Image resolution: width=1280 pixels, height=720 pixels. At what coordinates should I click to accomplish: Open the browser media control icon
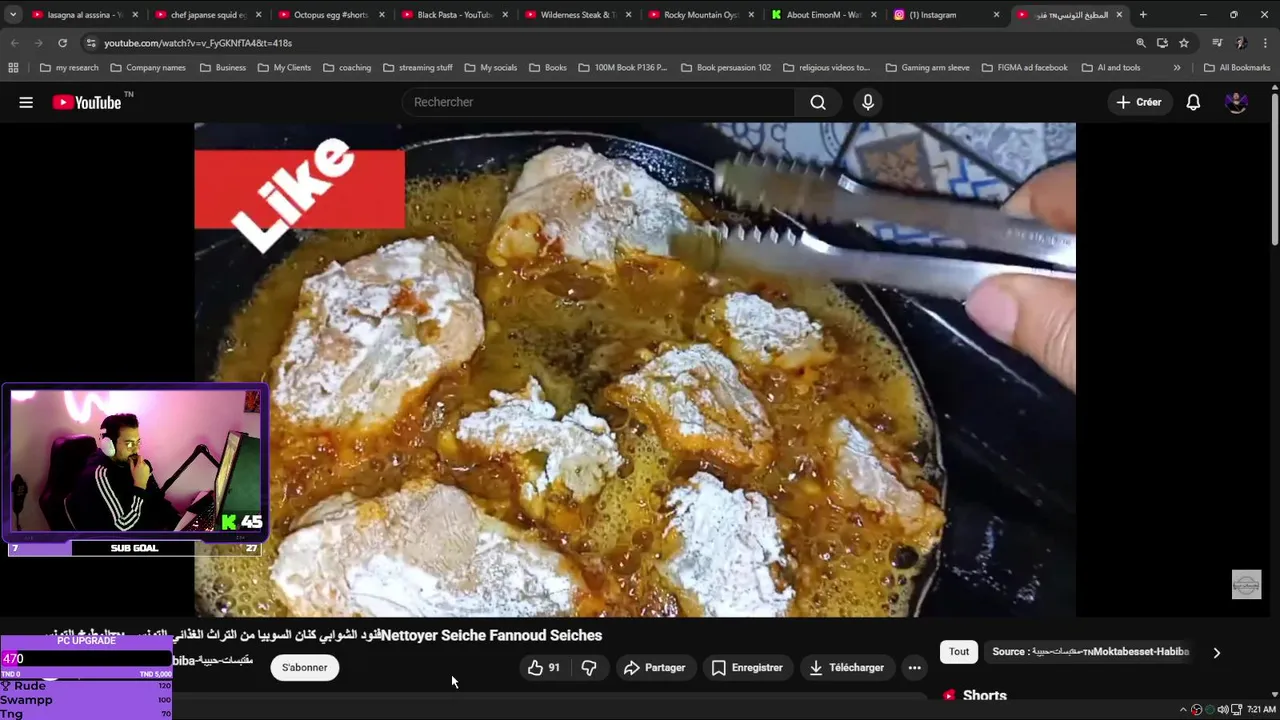pos(1217,43)
